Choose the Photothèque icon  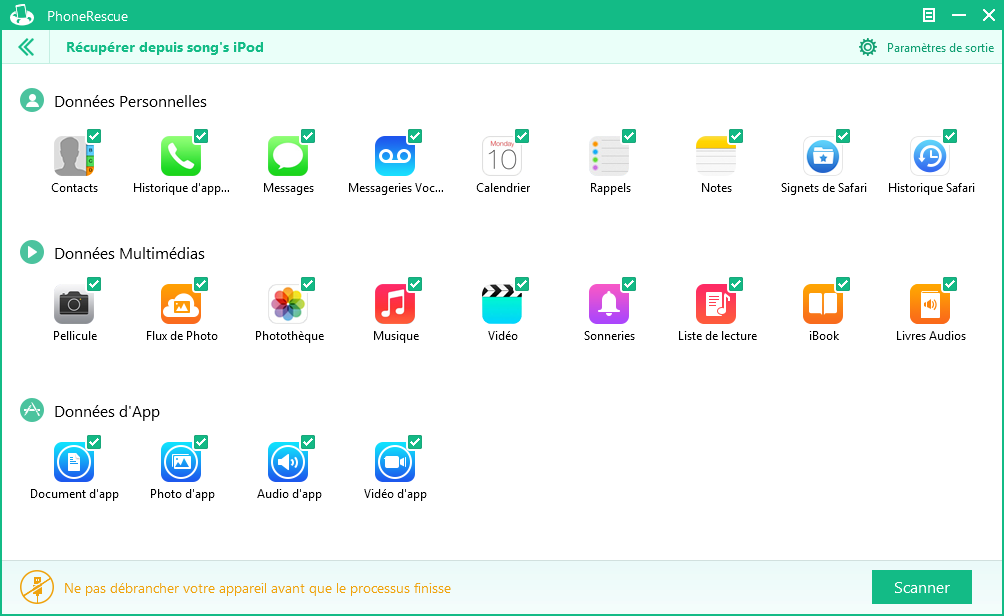point(287,304)
